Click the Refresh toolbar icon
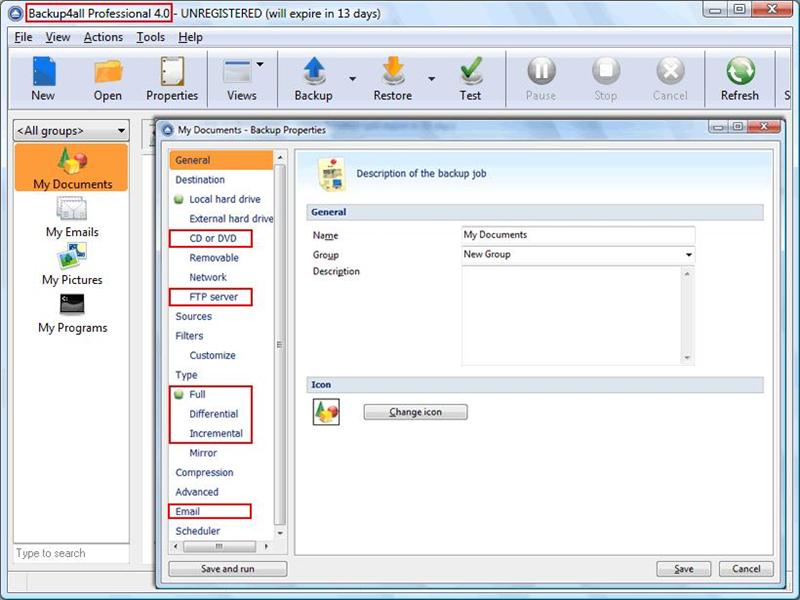800x600 pixels. click(x=740, y=70)
